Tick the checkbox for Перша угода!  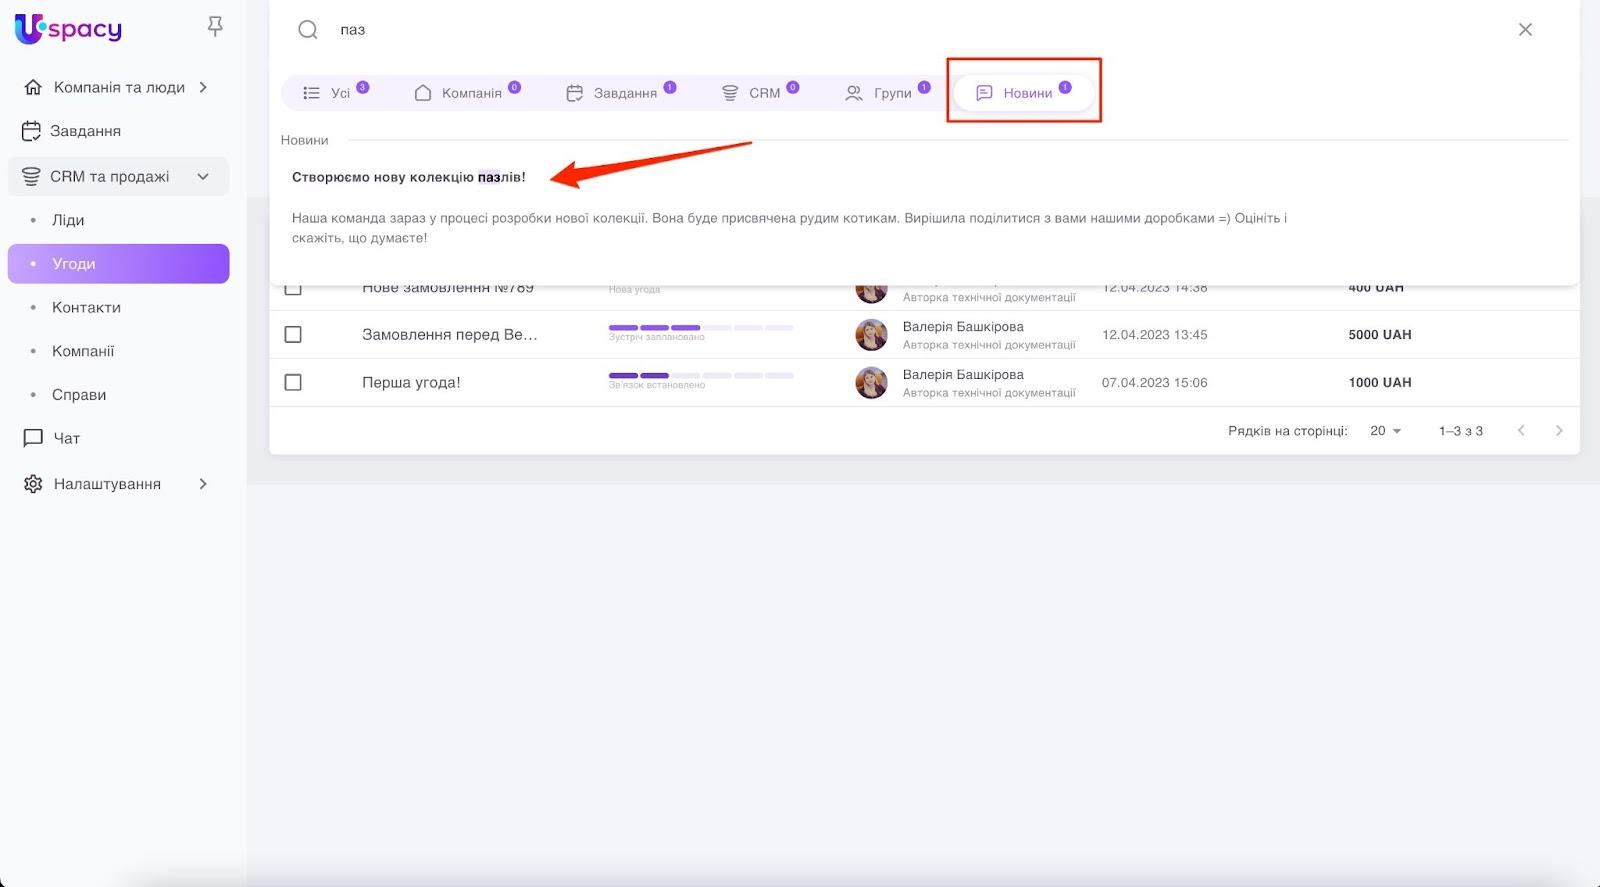(293, 383)
